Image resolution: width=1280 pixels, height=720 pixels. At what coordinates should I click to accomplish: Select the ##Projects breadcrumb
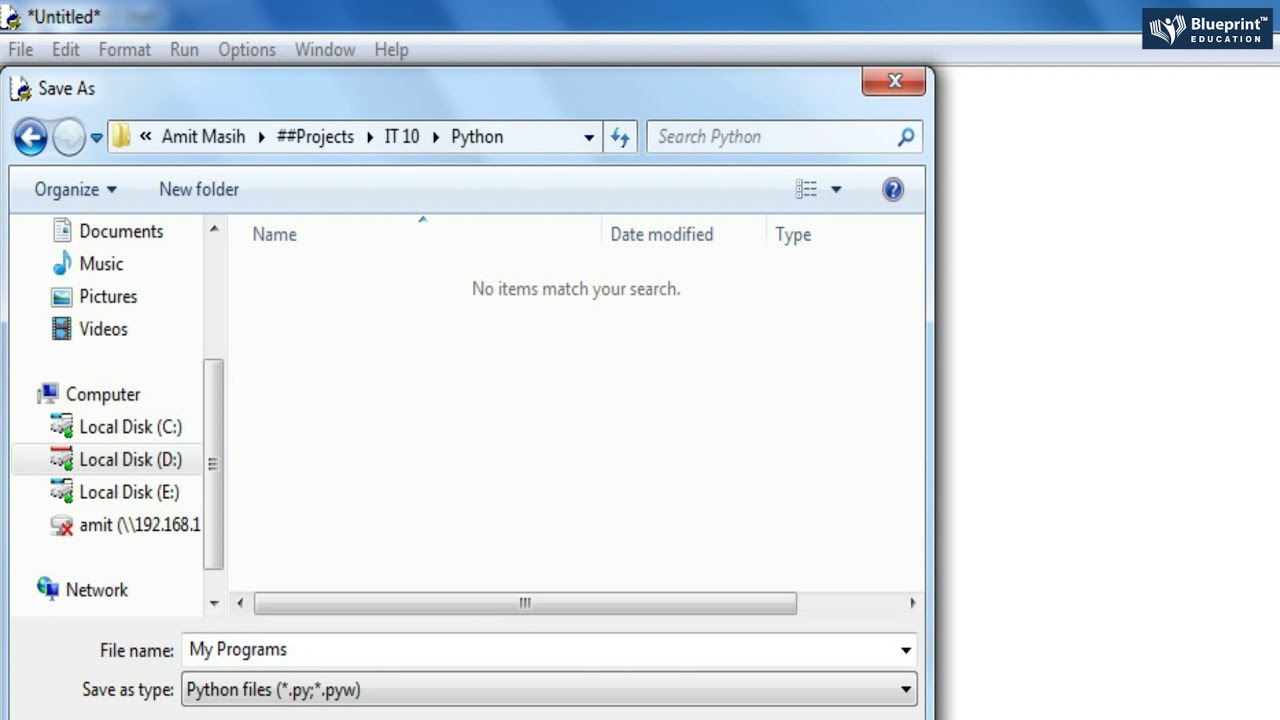click(x=315, y=137)
